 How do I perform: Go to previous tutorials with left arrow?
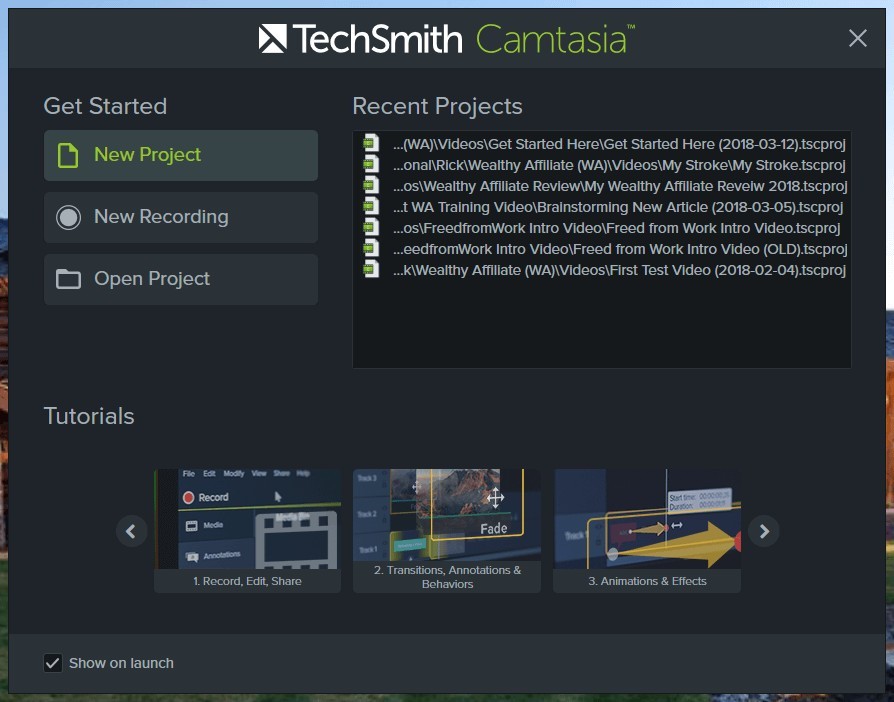[x=132, y=531]
